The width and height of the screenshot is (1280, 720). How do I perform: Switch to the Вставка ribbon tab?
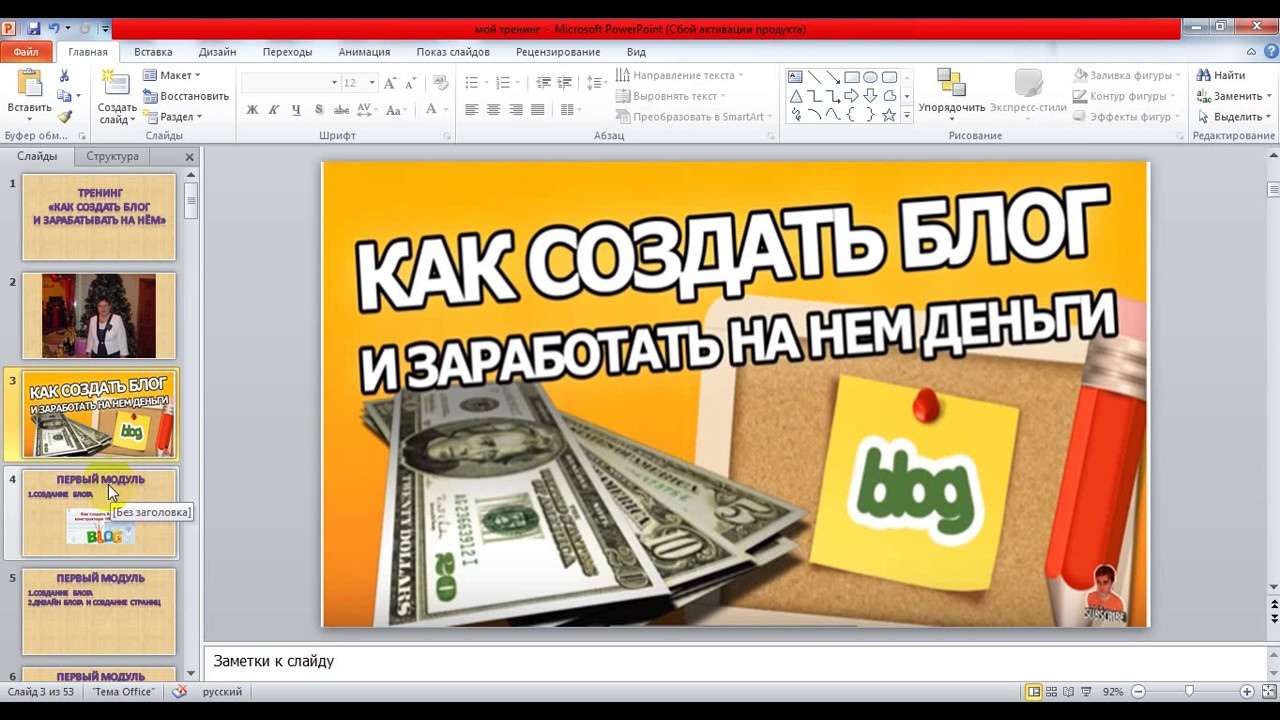[x=153, y=52]
